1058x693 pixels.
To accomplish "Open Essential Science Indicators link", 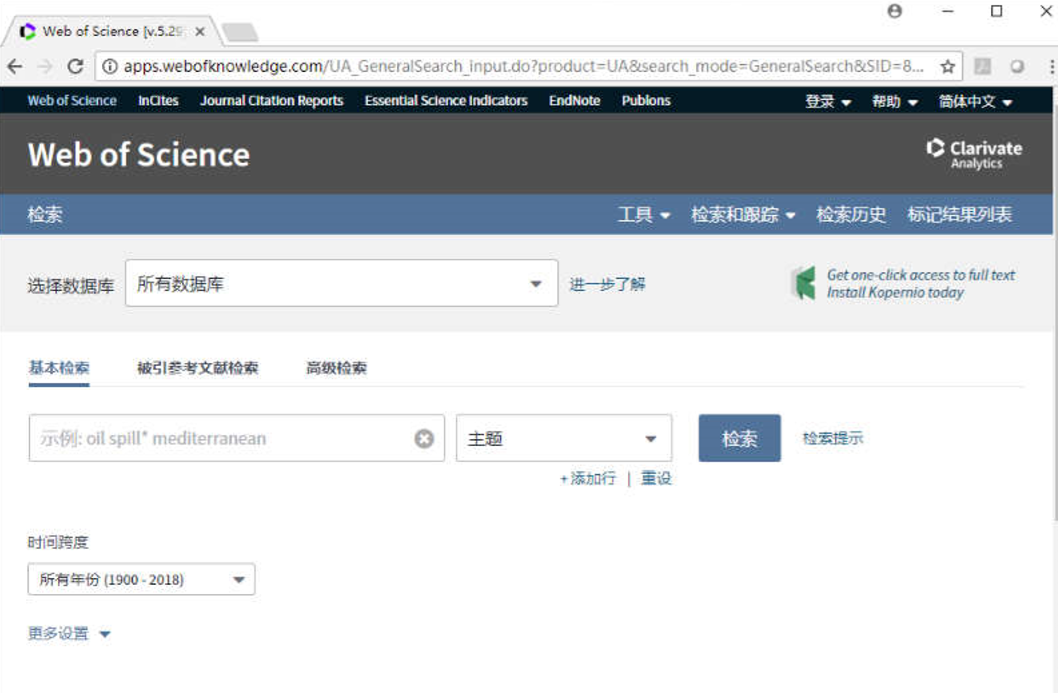I will click(x=446, y=101).
